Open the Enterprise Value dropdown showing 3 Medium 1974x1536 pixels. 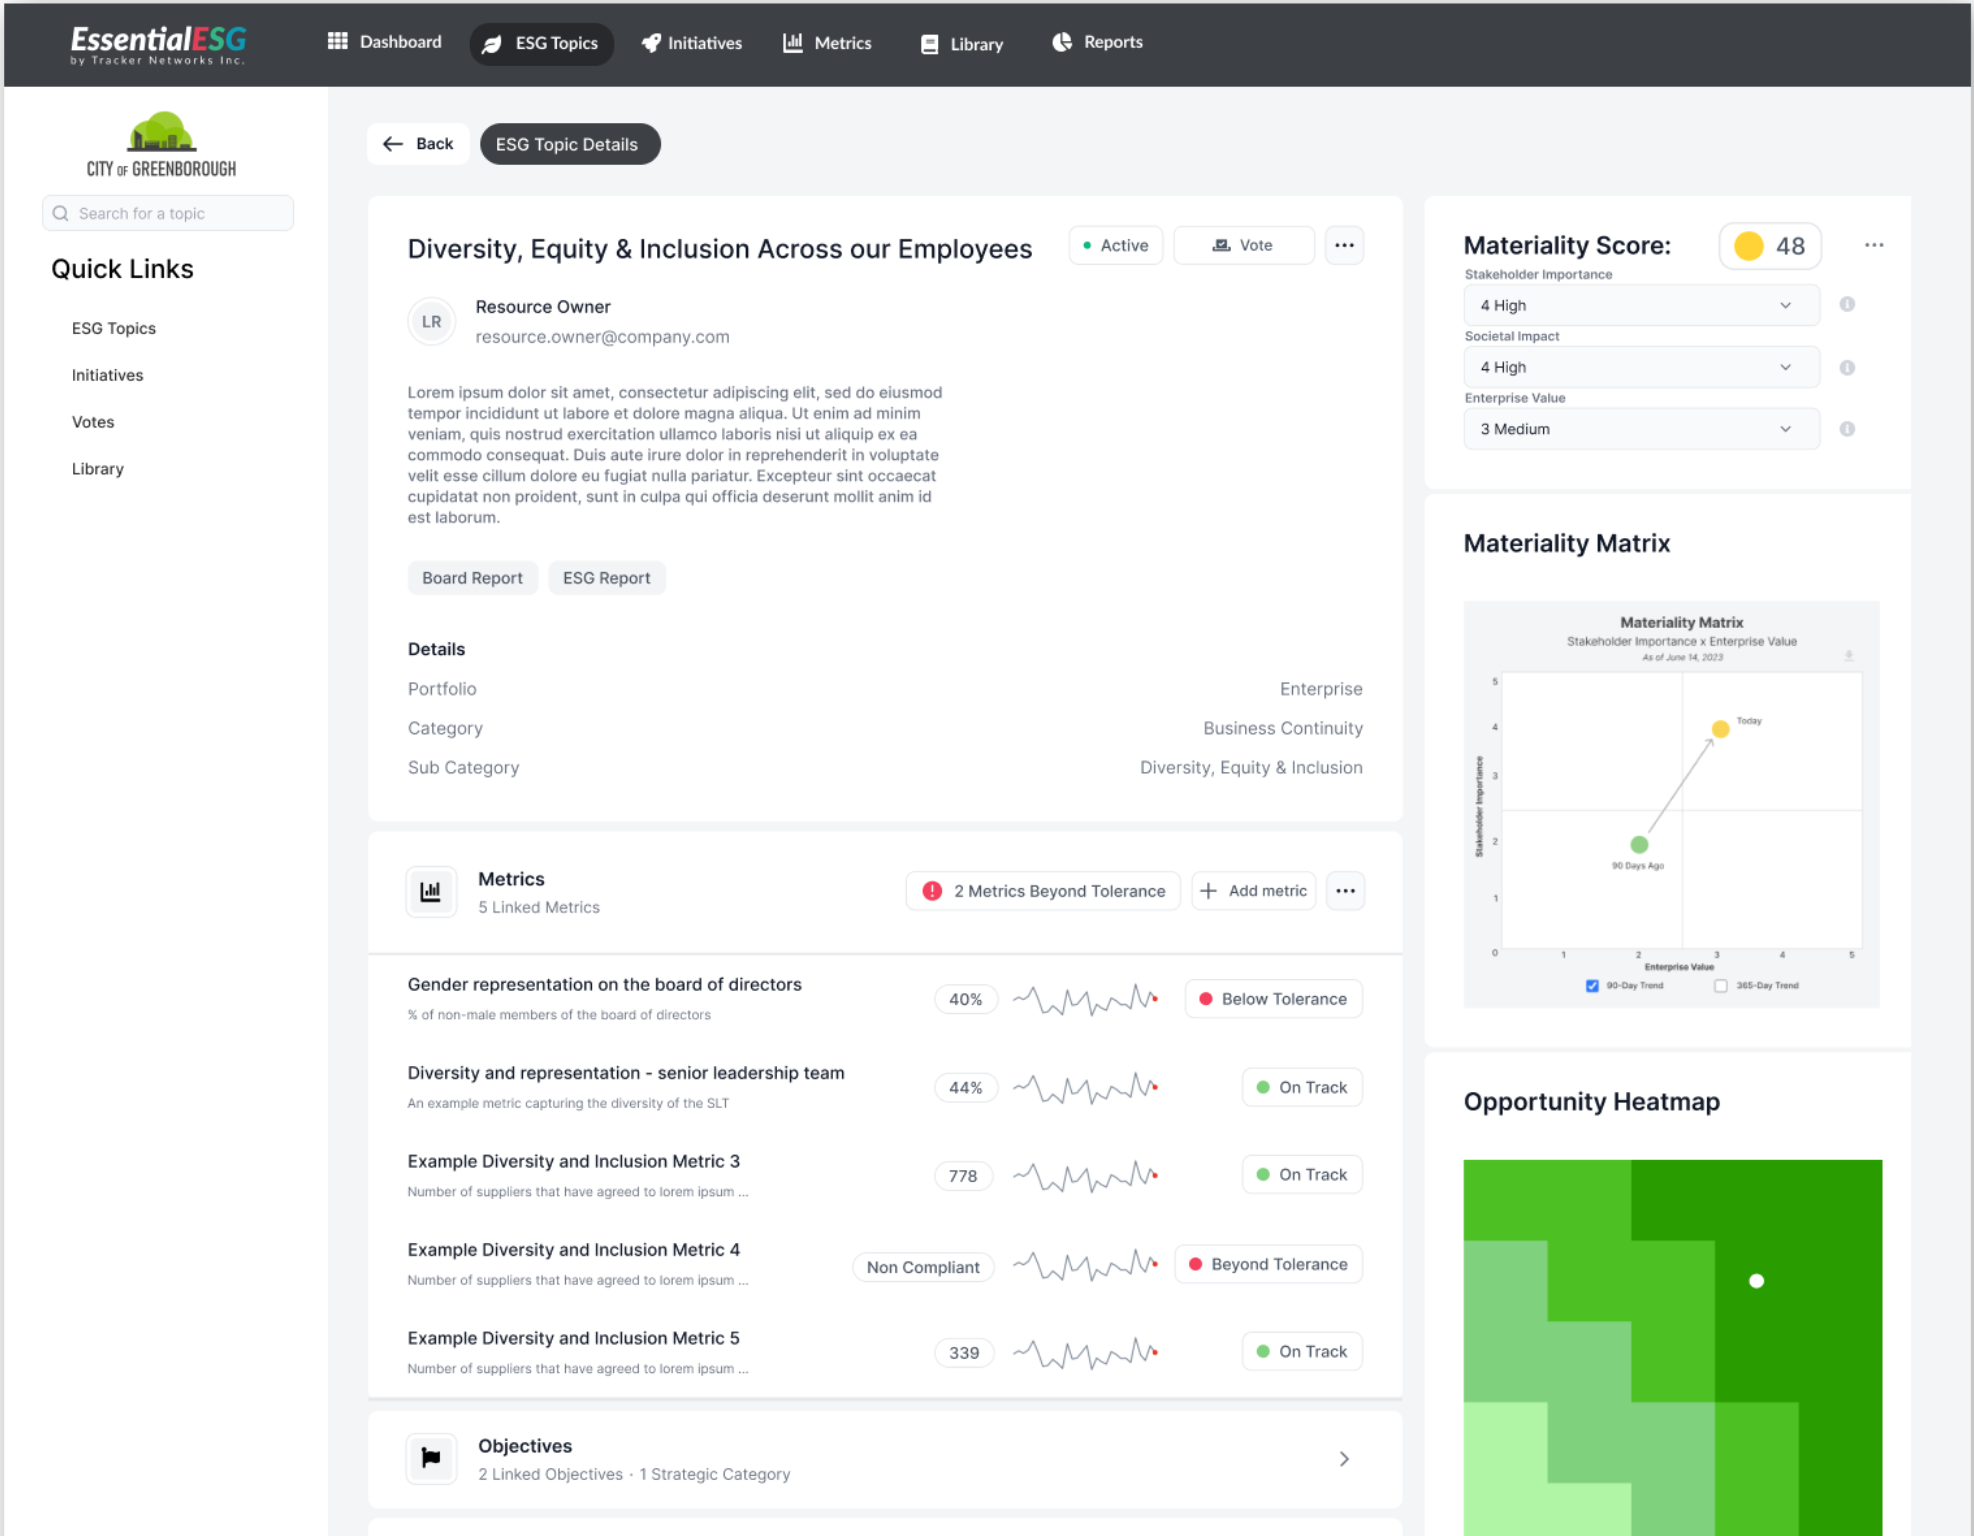point(1640,428)
